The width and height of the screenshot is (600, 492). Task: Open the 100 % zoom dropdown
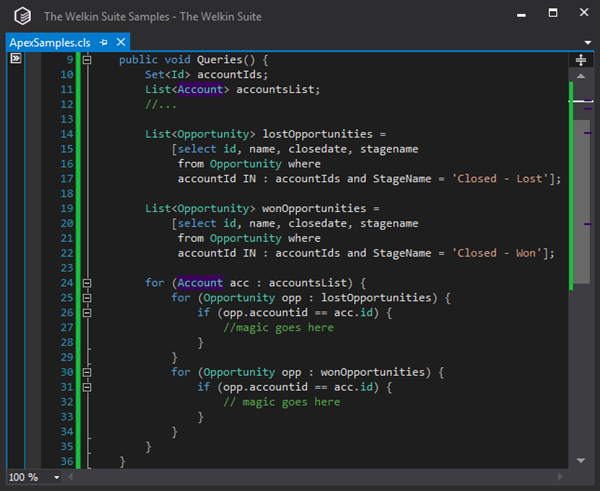56,478
